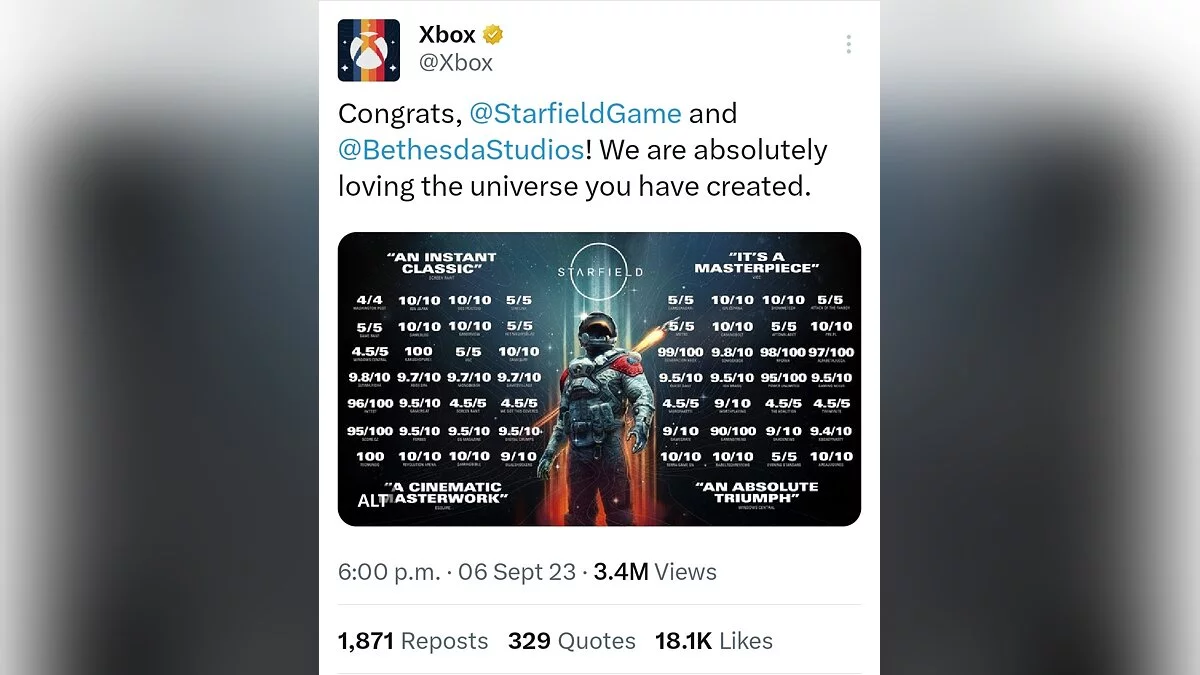Open the @BethesdaStudios mention link

click(461, 150)
